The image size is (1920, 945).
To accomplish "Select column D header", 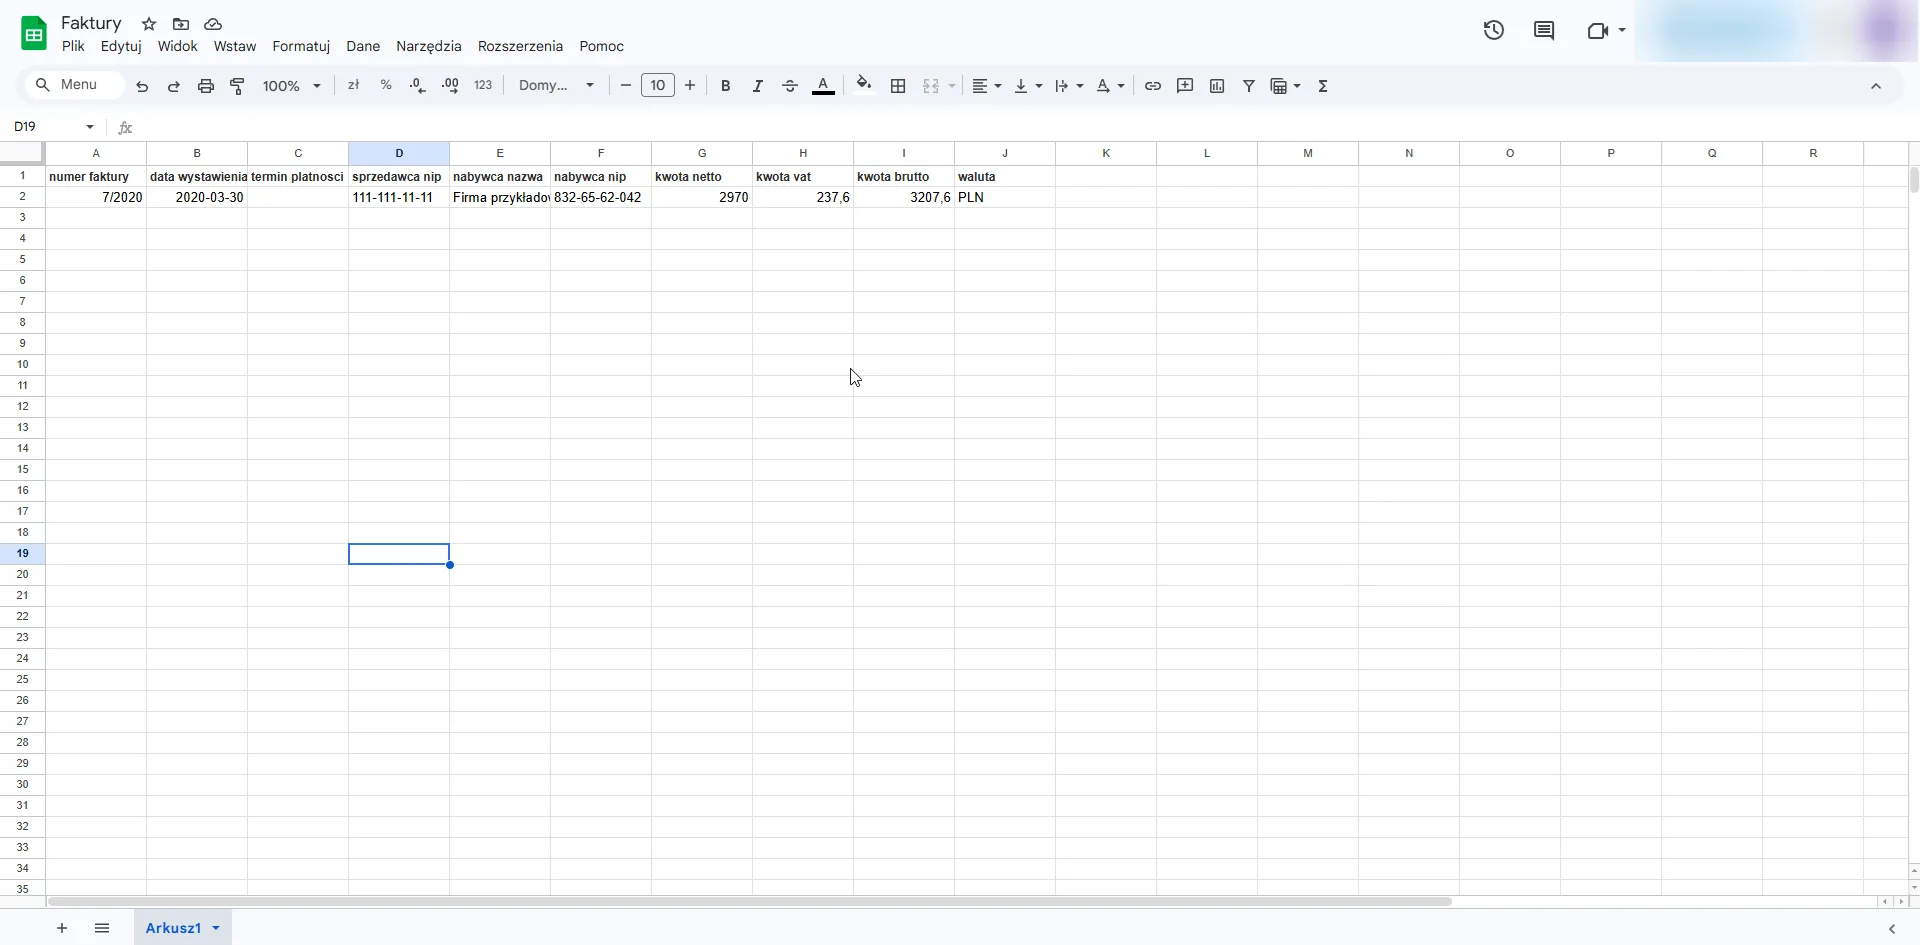I will 399,153.
